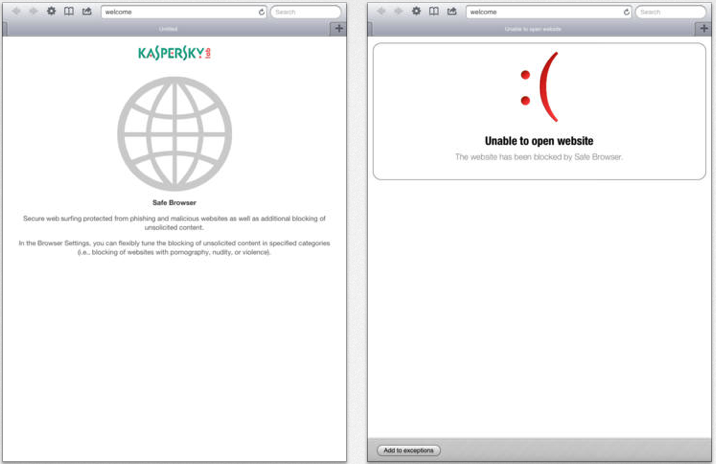Reload page in left window address bar
Image resolution: width=716 pixels, height=464 pixels.
tap(261, 12)
